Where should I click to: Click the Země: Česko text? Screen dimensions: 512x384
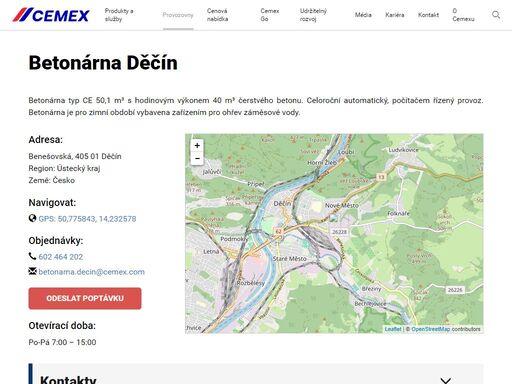(52, 180)
